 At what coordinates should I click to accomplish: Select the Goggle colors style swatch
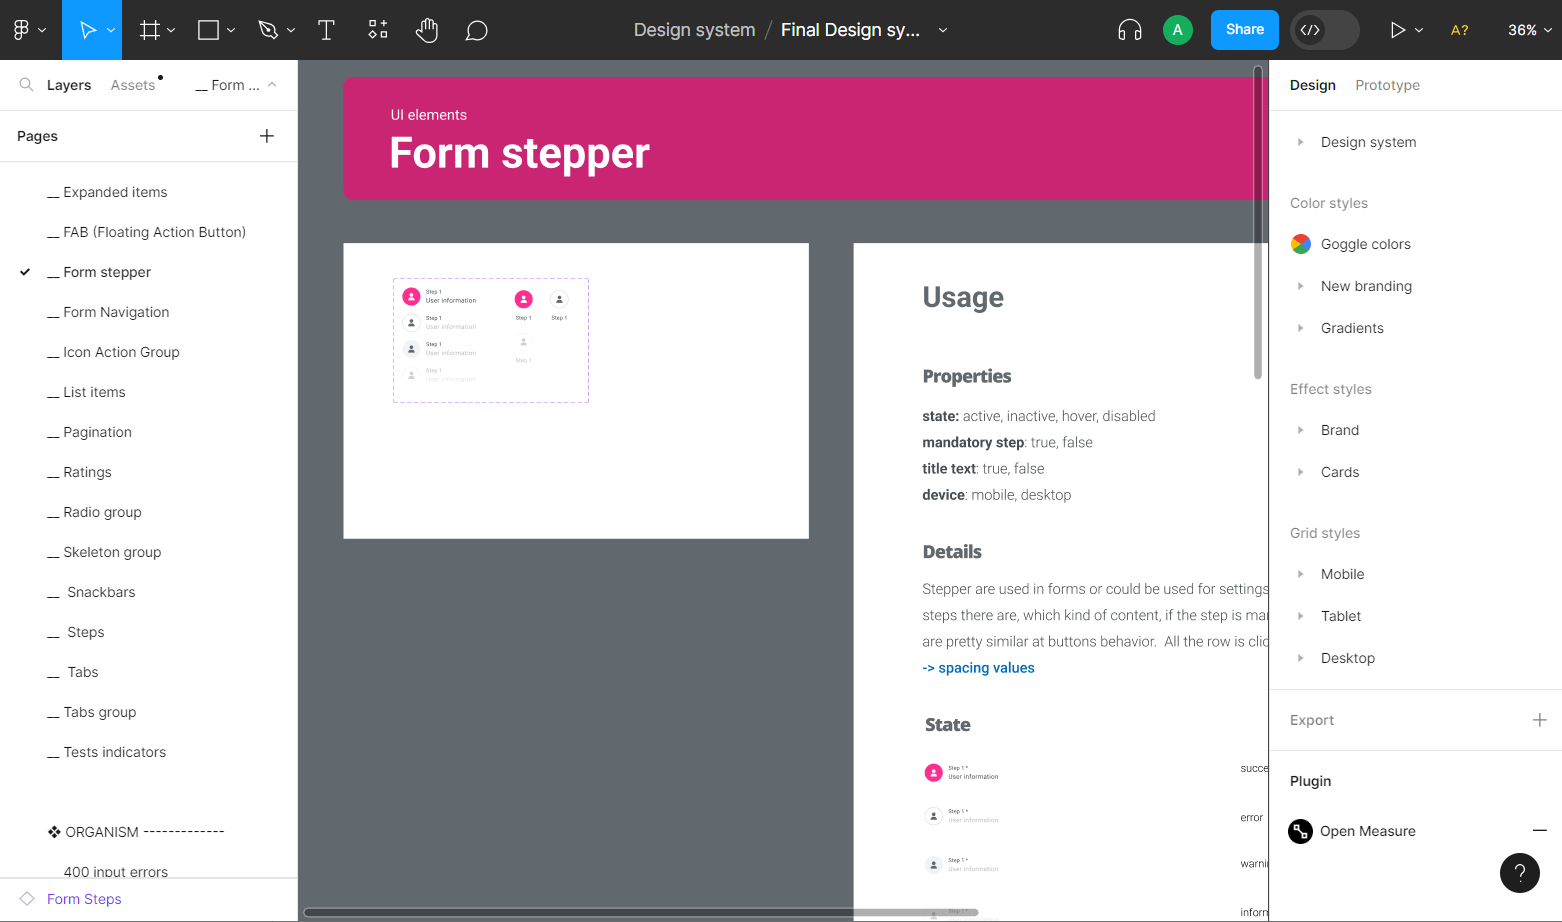(1301, 244)
